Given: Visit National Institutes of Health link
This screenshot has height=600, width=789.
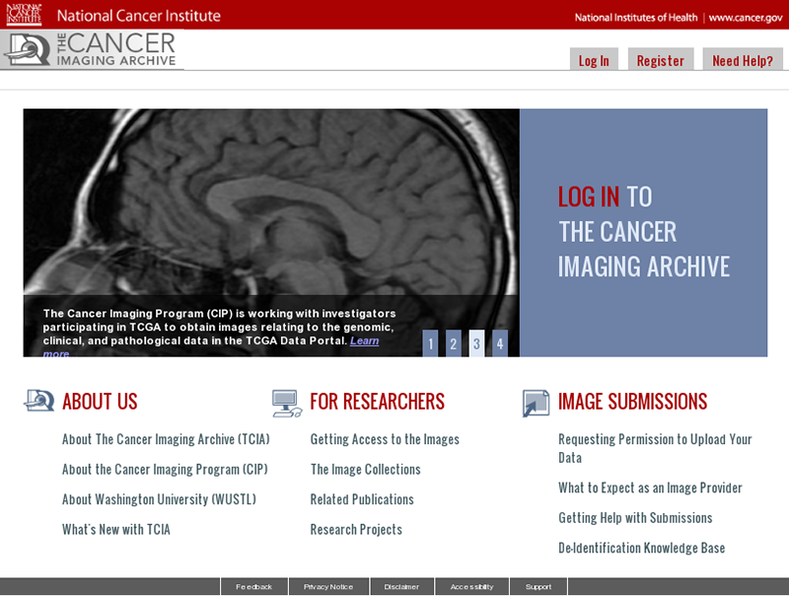Looking at the screenshot, I should click(636, 18).
